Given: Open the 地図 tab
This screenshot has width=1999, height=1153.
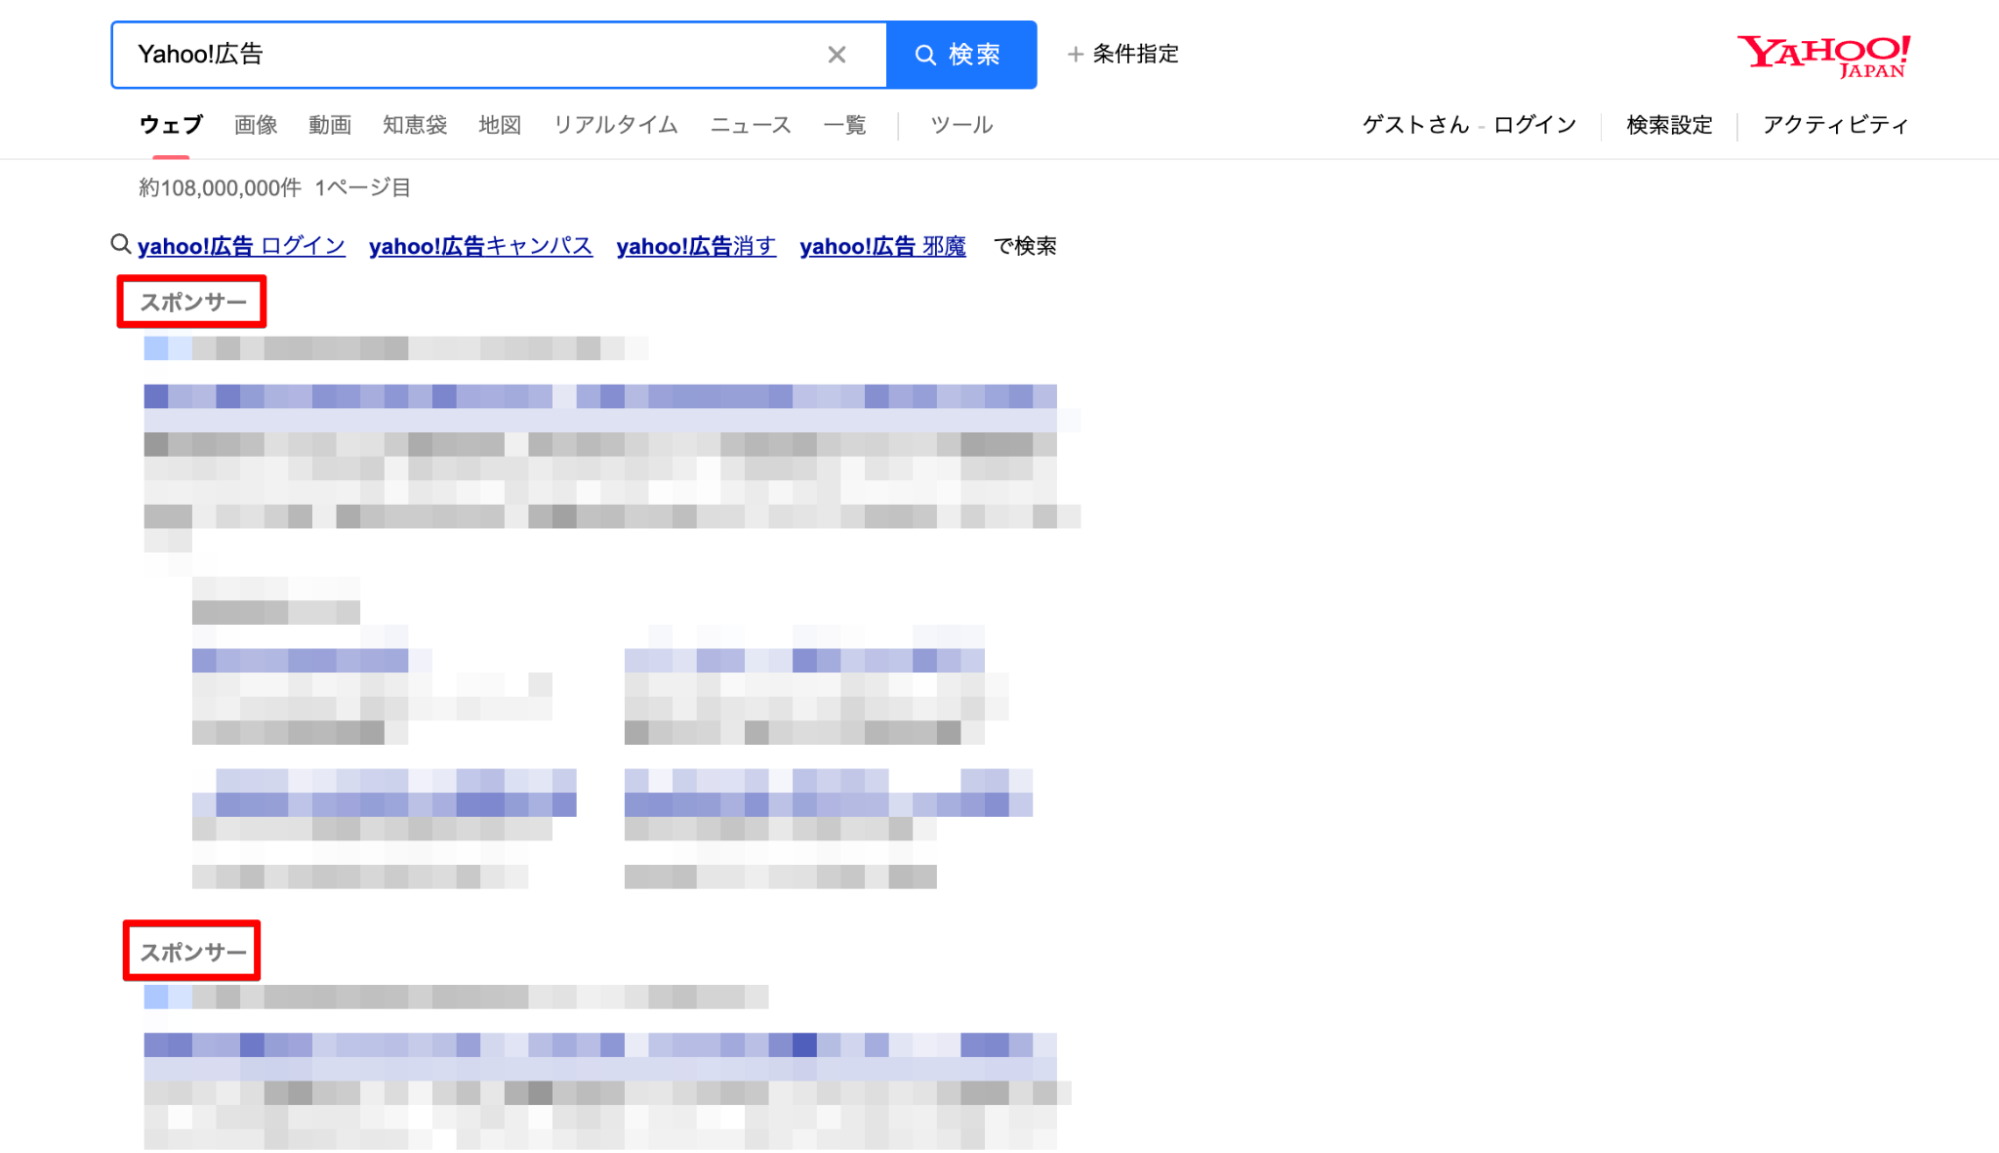Looking at the screenshot, I should click(x=500, y=125).
